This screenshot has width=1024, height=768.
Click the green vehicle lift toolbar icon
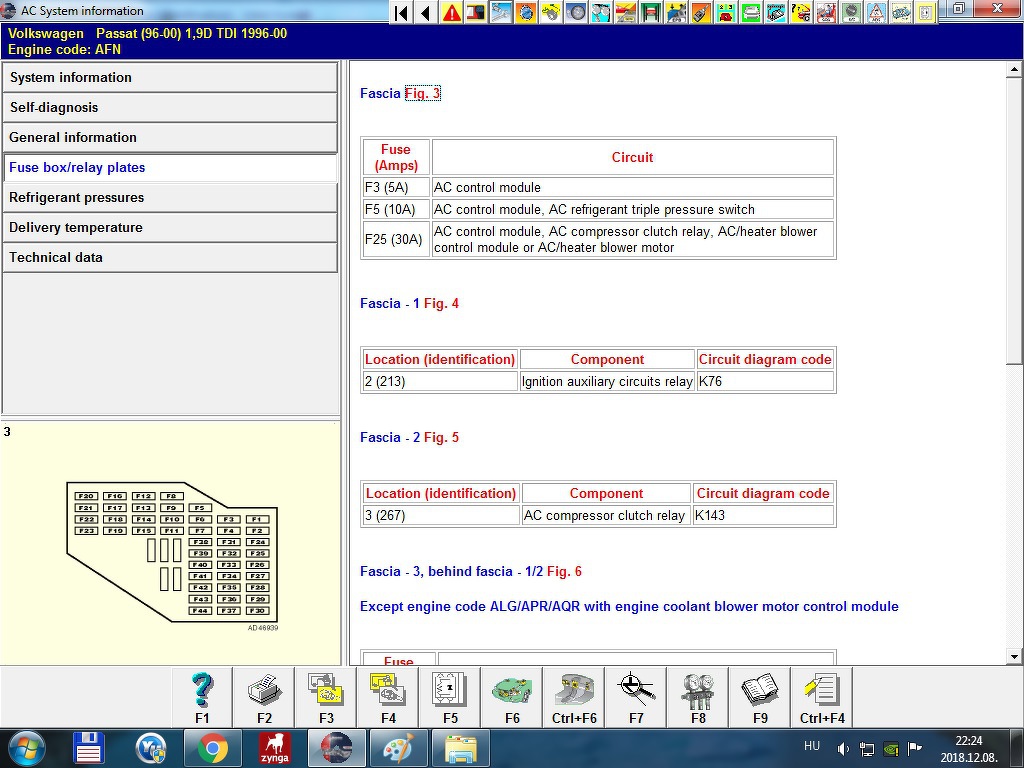650,12
